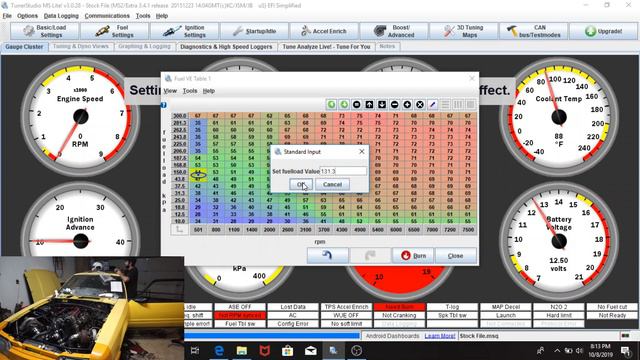This screenshot has width=640, height=360.
Task: Open Microsoft Edge from the taskbar
Action: pos(219,351)
